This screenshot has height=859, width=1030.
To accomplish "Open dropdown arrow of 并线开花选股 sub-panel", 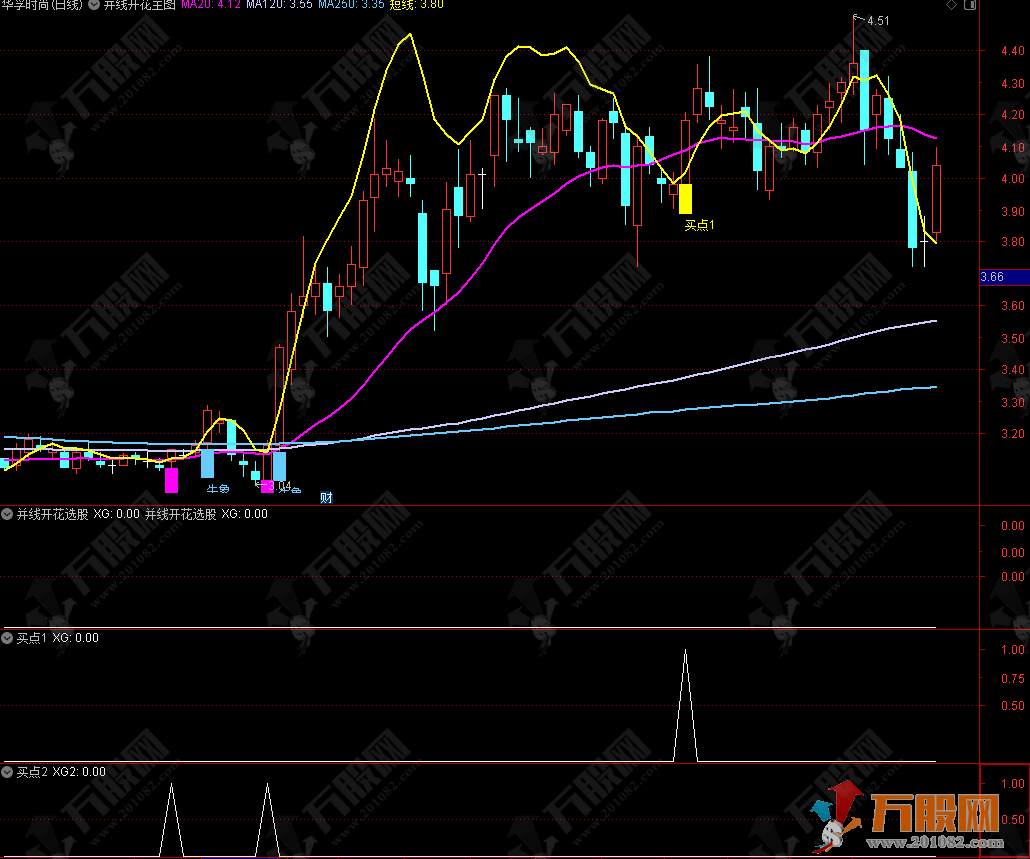I will [7, 514].
